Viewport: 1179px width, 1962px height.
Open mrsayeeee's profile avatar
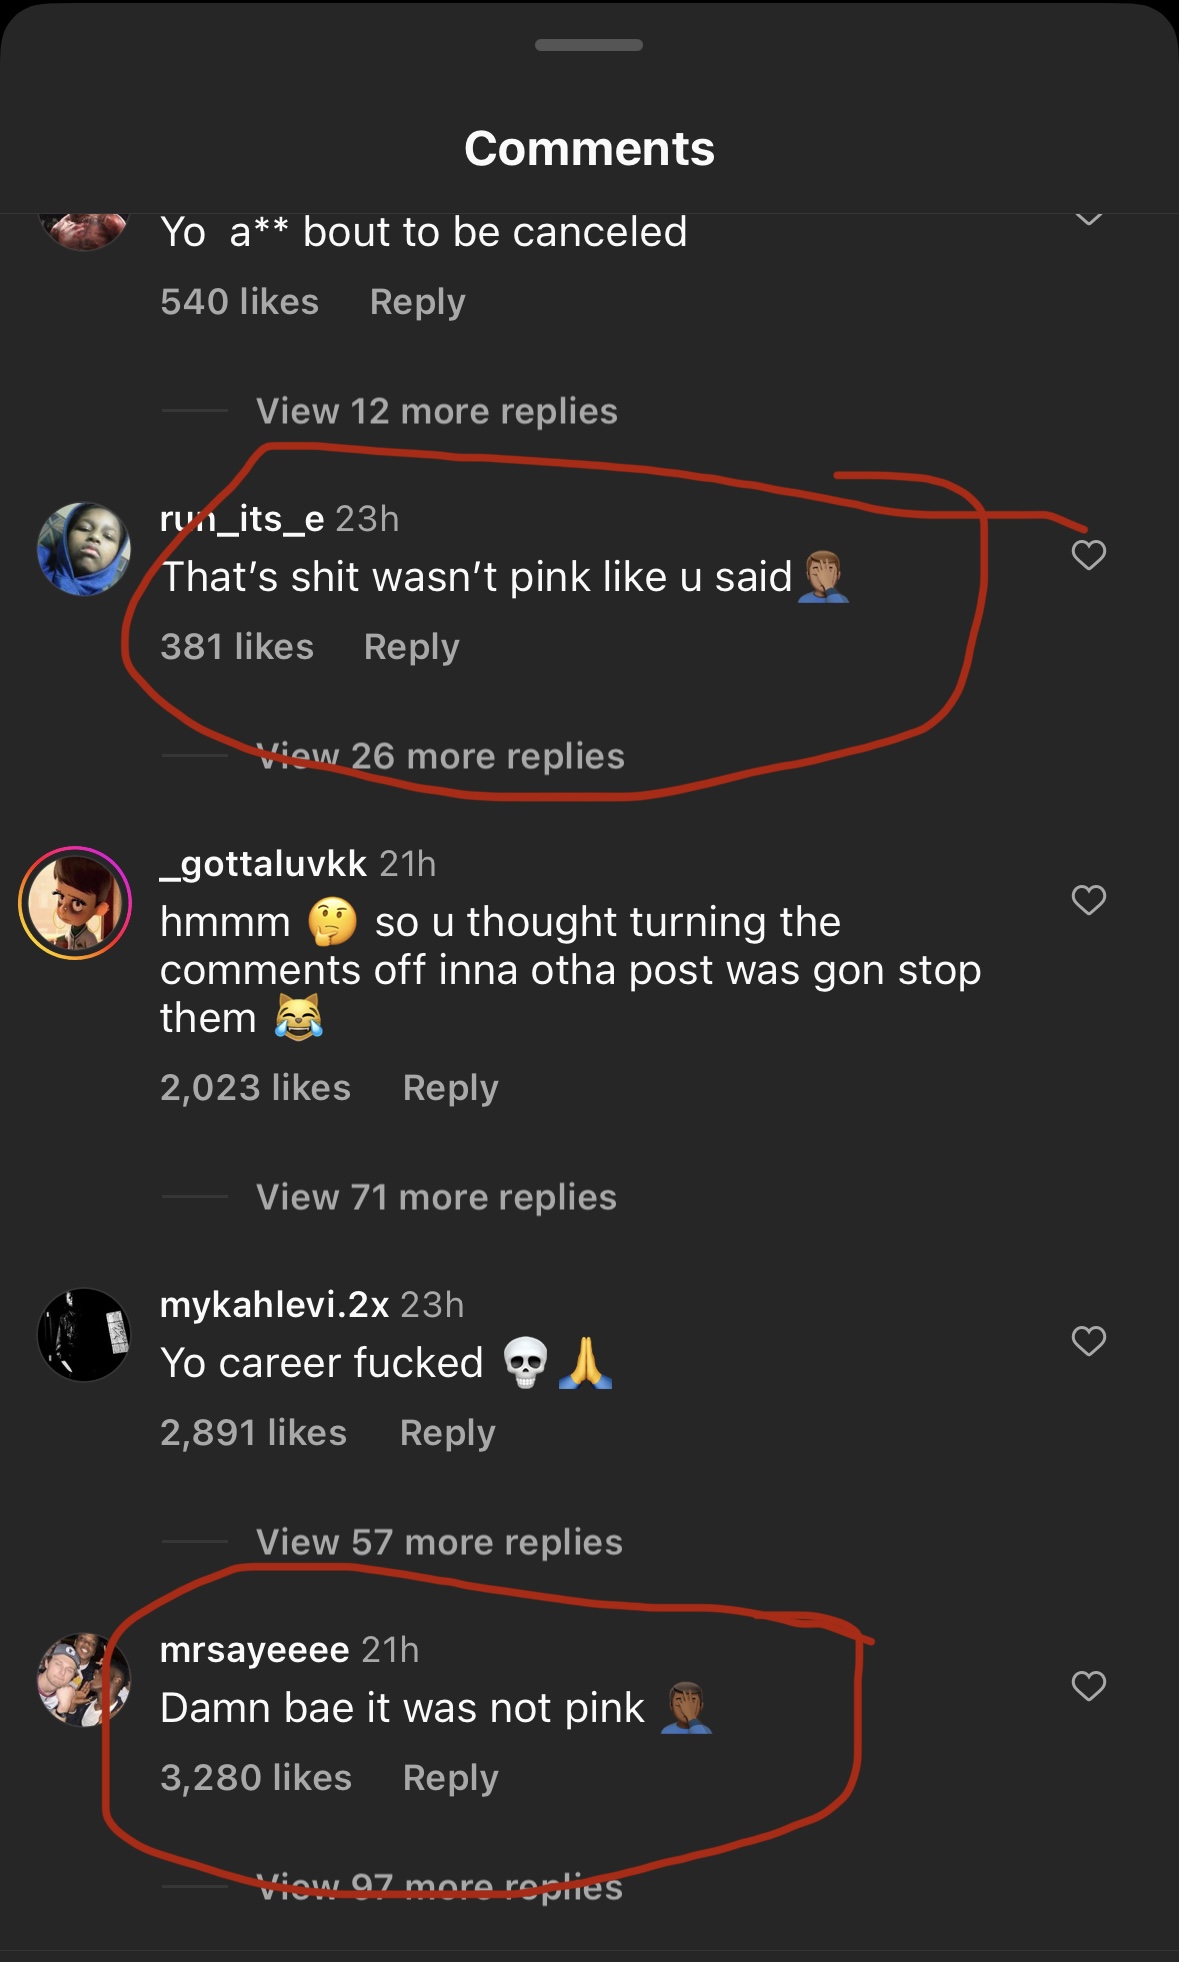coord(84,1680)
